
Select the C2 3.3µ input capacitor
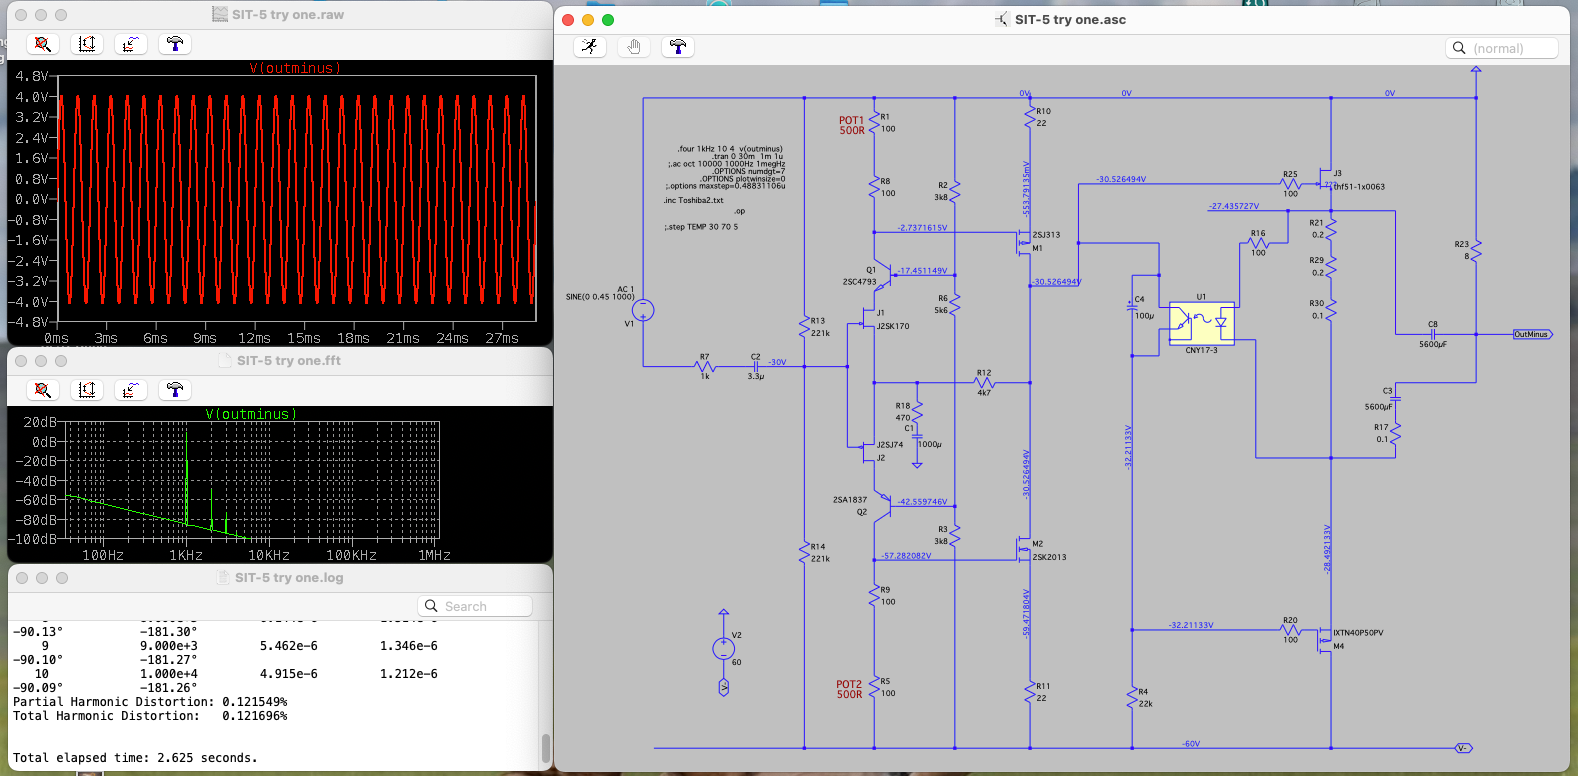pos(755,366)
